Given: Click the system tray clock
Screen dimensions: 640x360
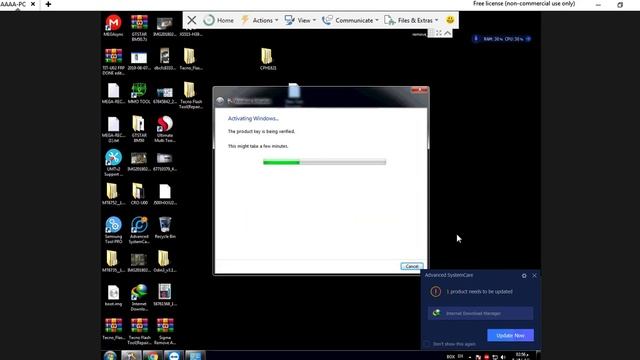Looking at the screenshot, I should 522,356.
